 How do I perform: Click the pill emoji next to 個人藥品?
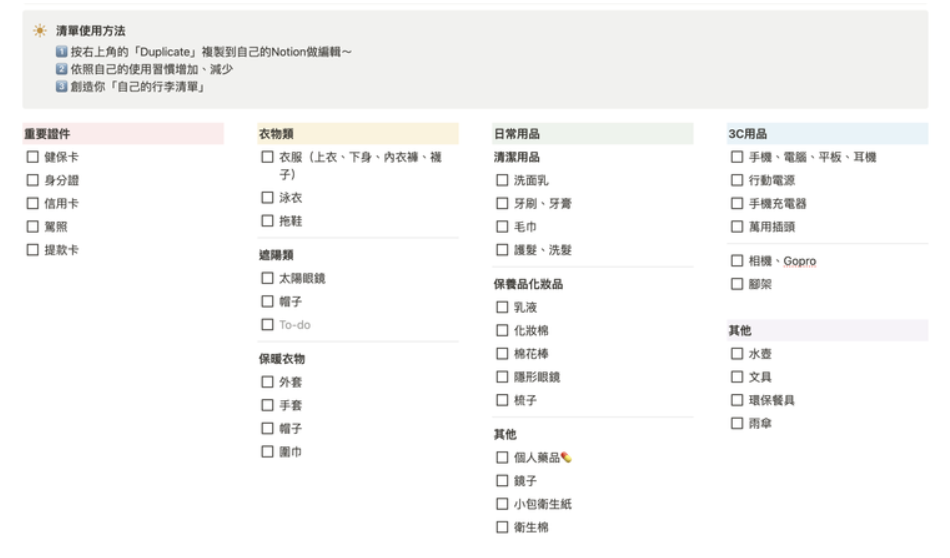566,457
